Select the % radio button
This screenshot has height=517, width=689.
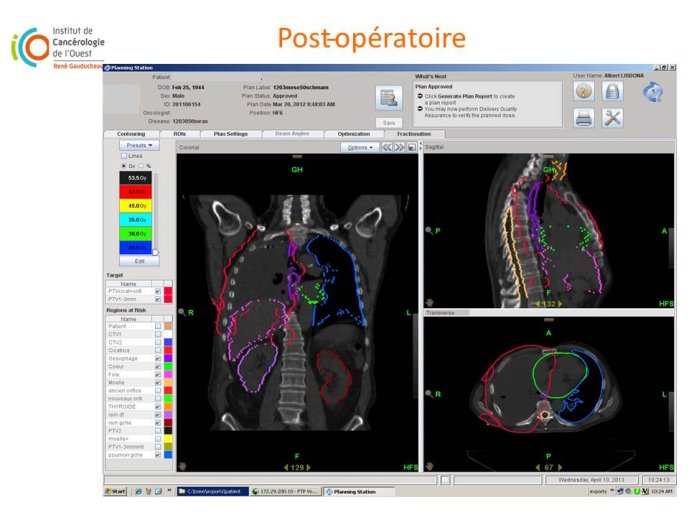pos(141,166)
